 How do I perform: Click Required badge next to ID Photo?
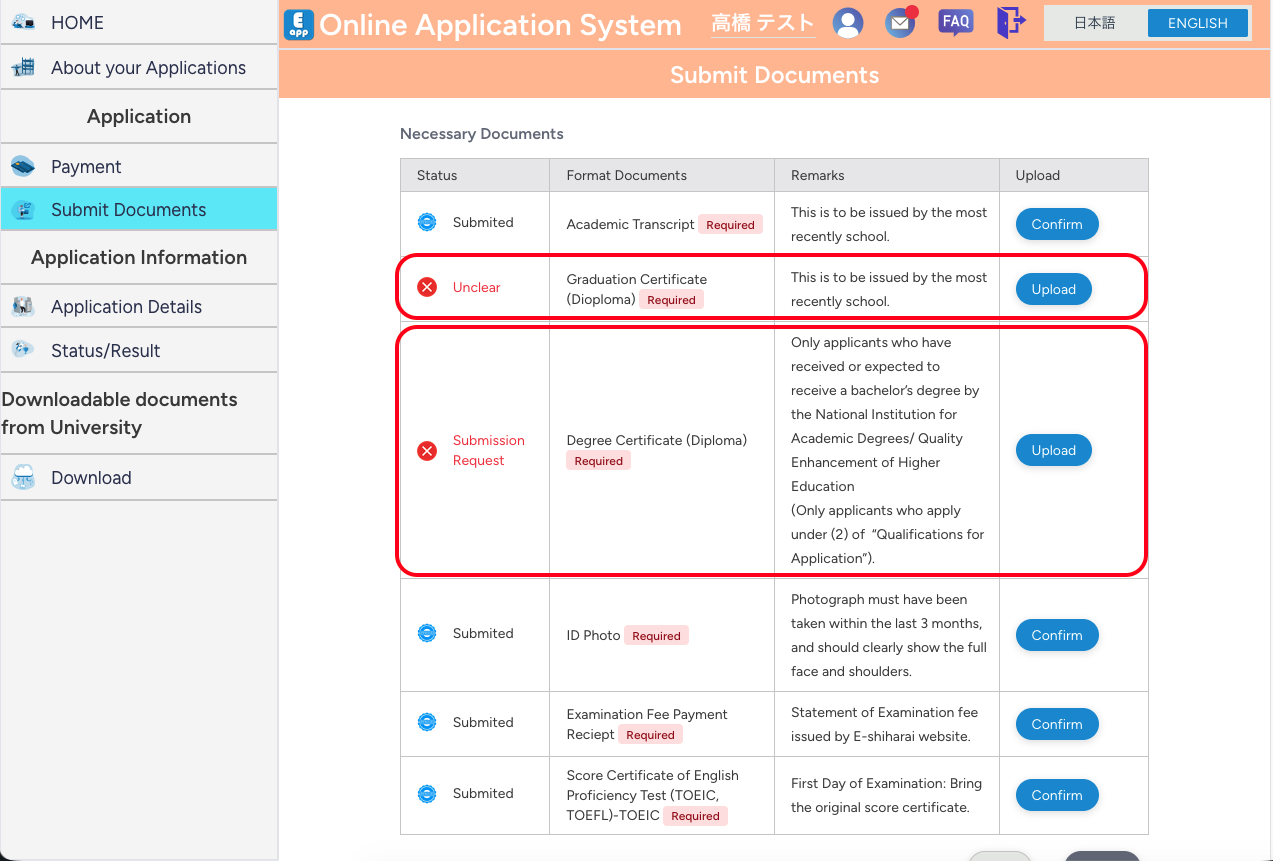coord(656,635)
